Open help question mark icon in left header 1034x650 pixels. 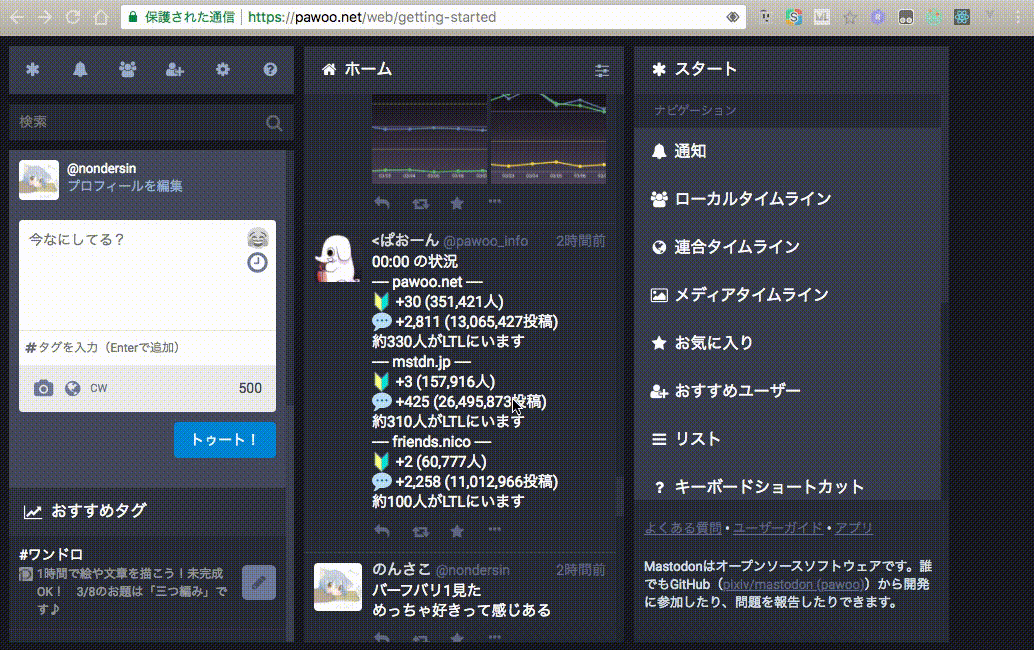tap(270, 69)
